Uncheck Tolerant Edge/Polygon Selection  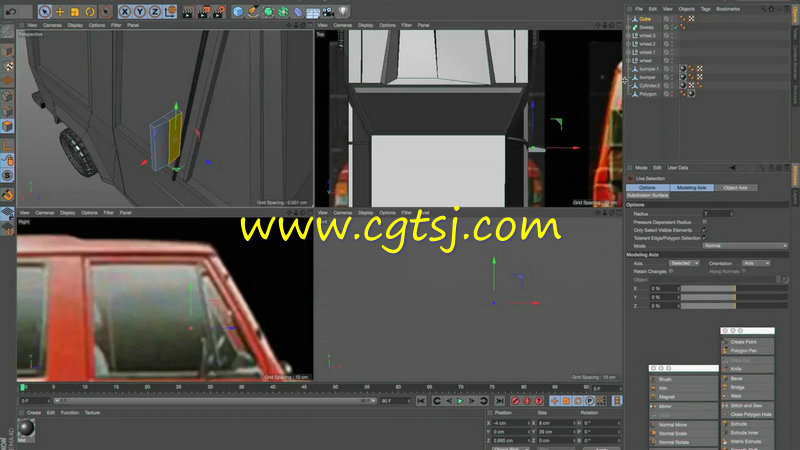pyautogui.click(x=705, y=238)
